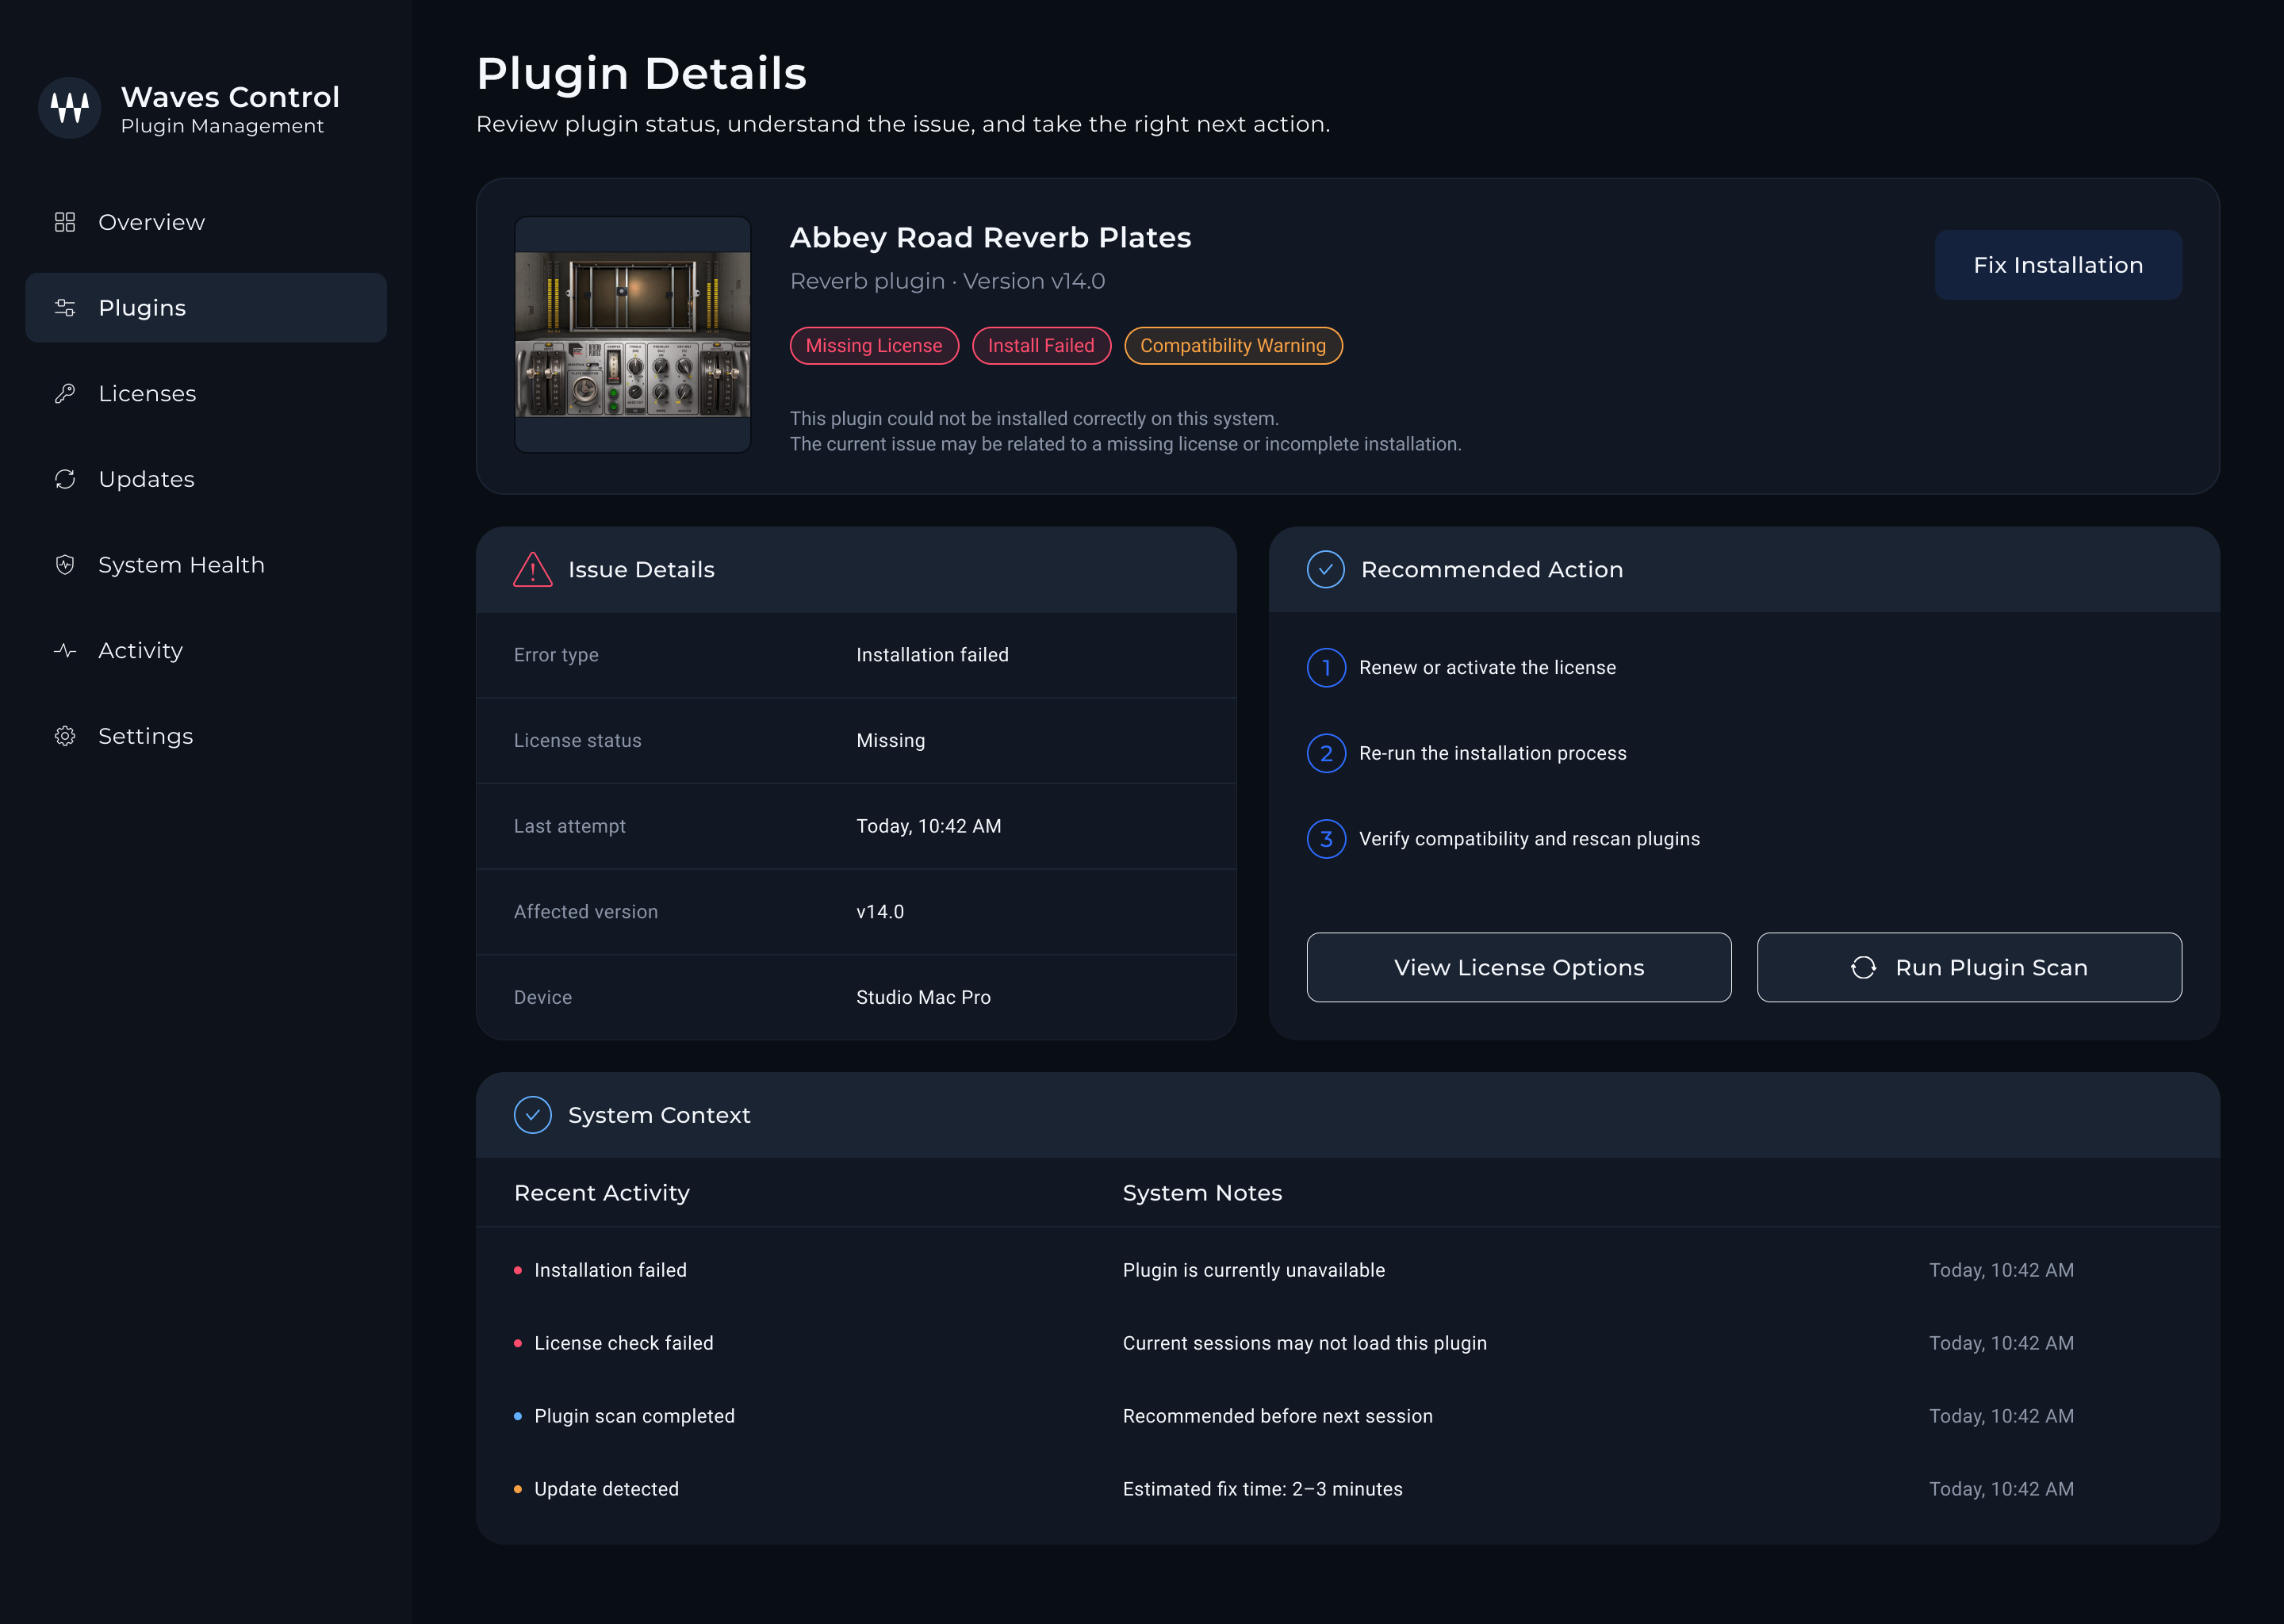
Task: Click the Run Plugin Scan button
Action: tap(1969, 968)
